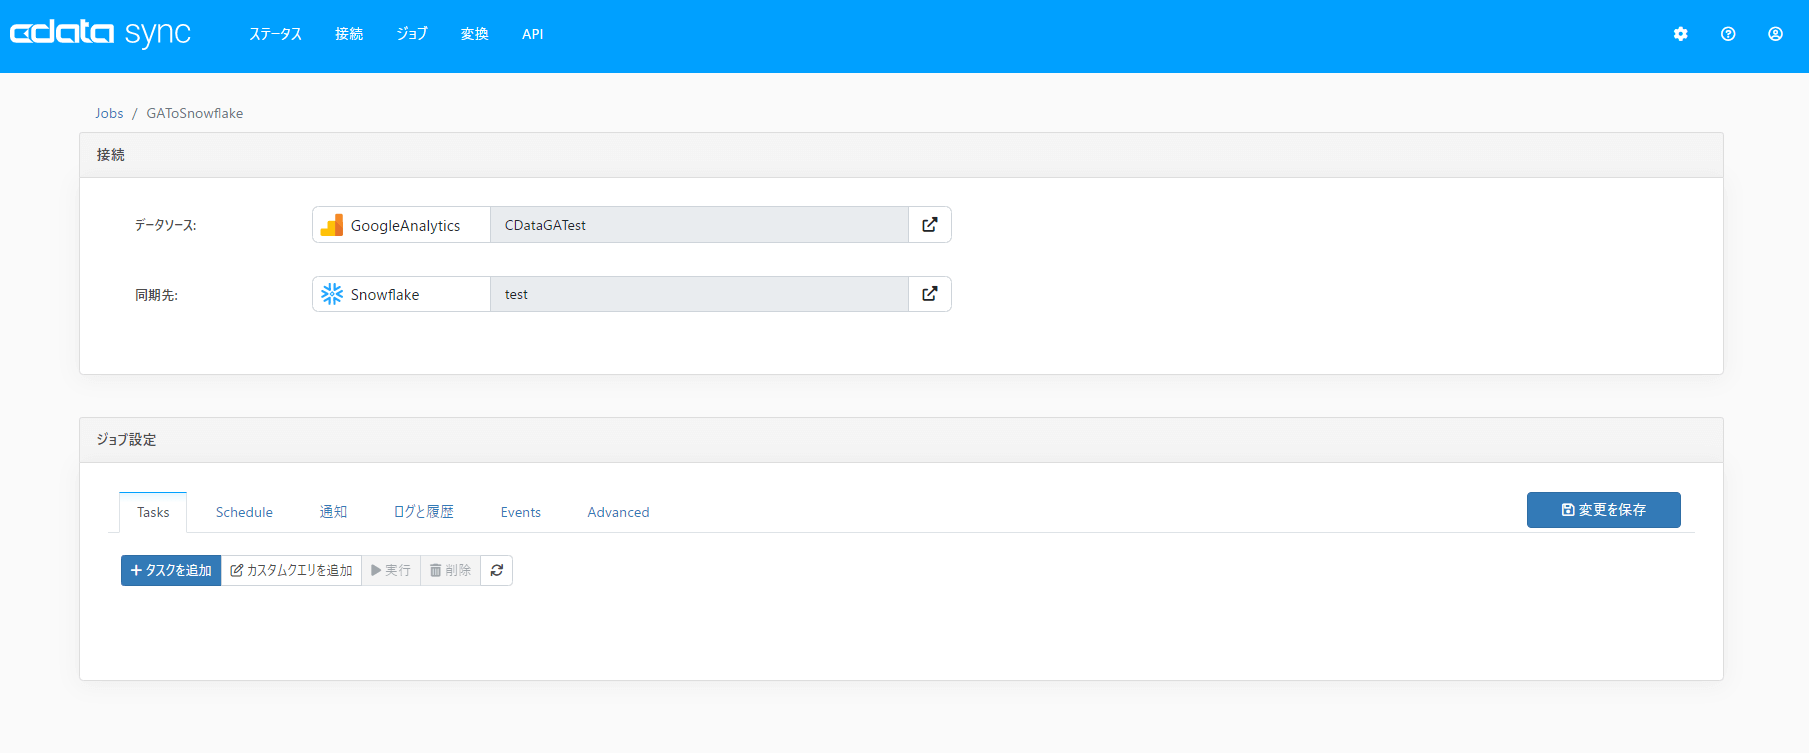
Task: Go to the 接続 menu item
Action: 349,34
